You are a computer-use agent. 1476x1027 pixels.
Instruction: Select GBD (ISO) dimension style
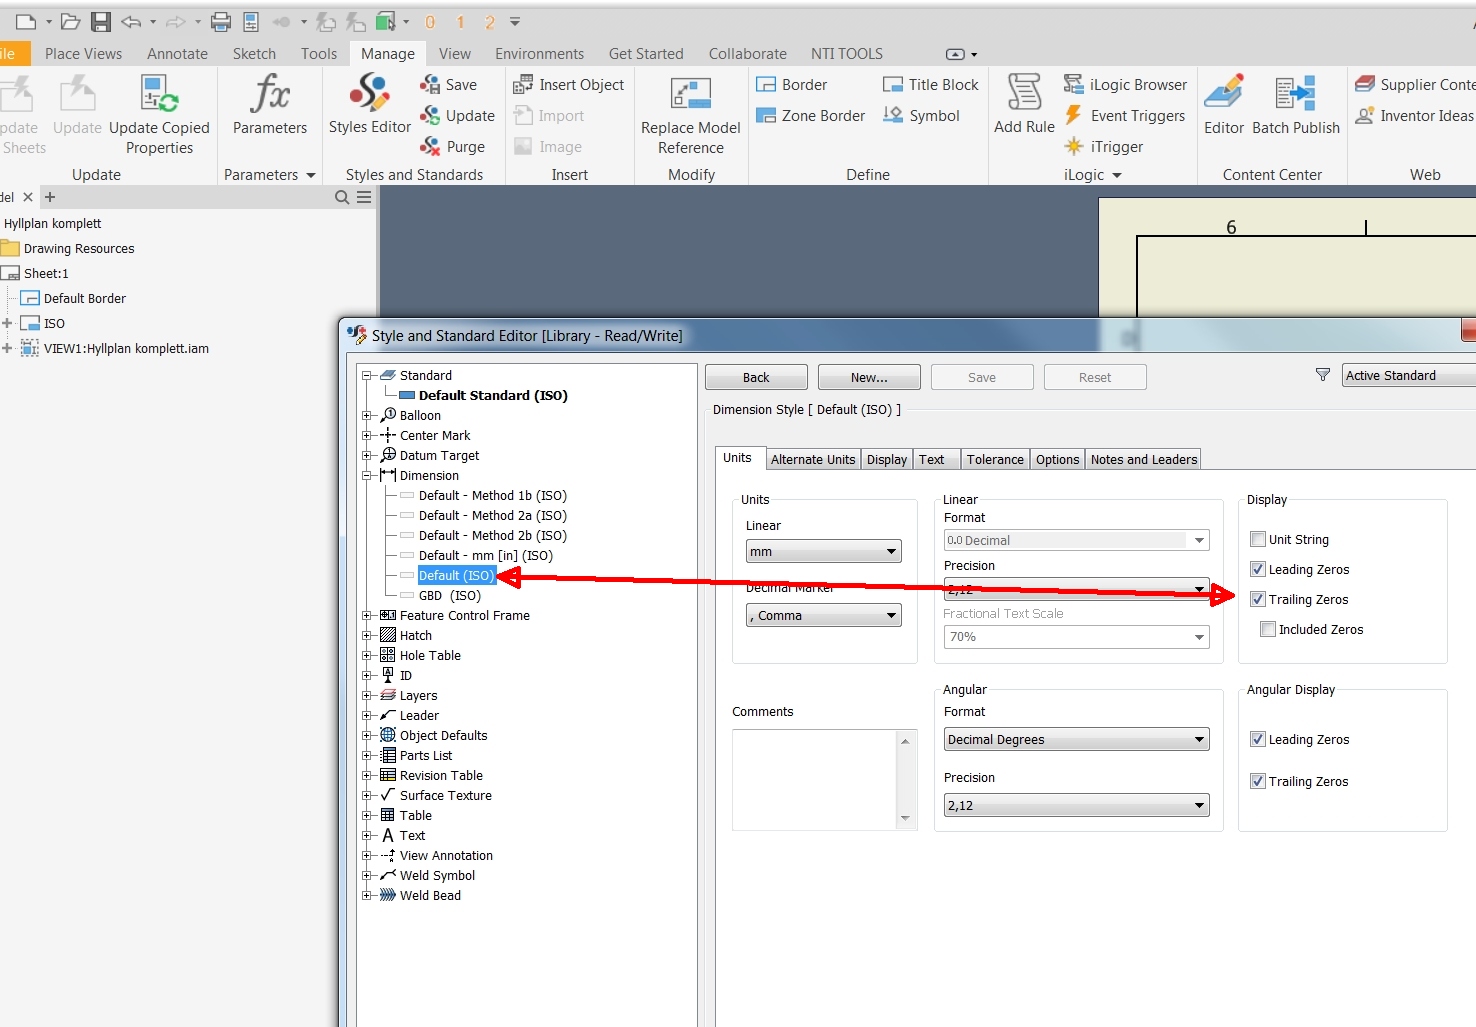(x=450, y=595)
